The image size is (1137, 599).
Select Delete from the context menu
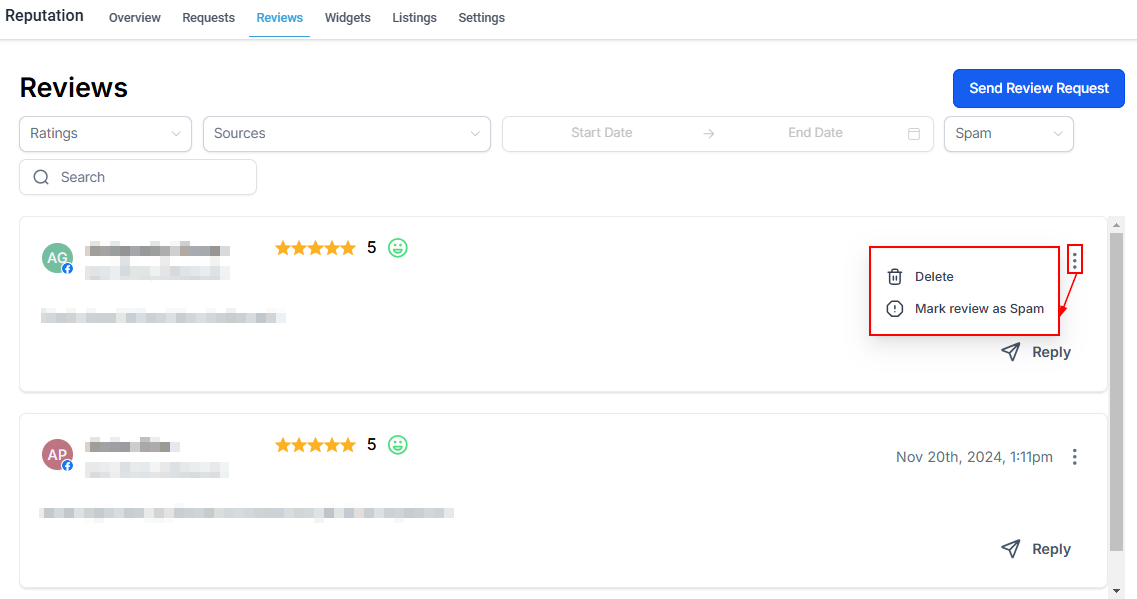pyautogui.click(x=934, y=277)
